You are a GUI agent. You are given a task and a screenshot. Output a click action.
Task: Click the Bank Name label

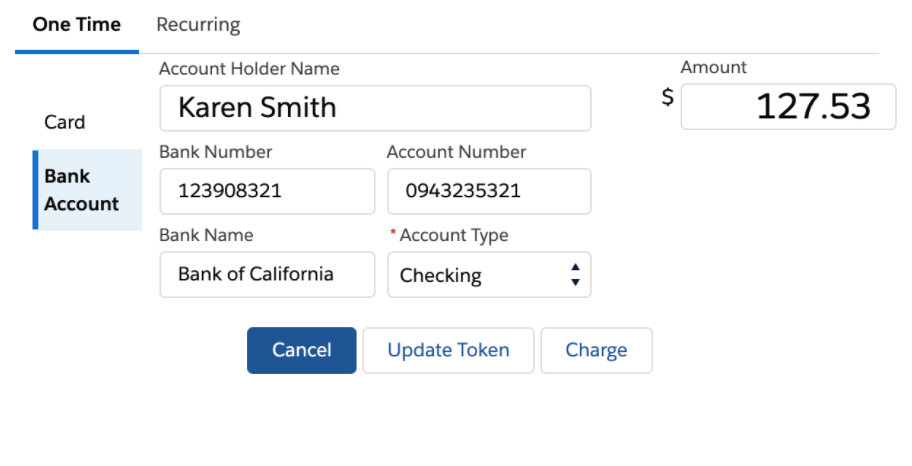[206, 235]
